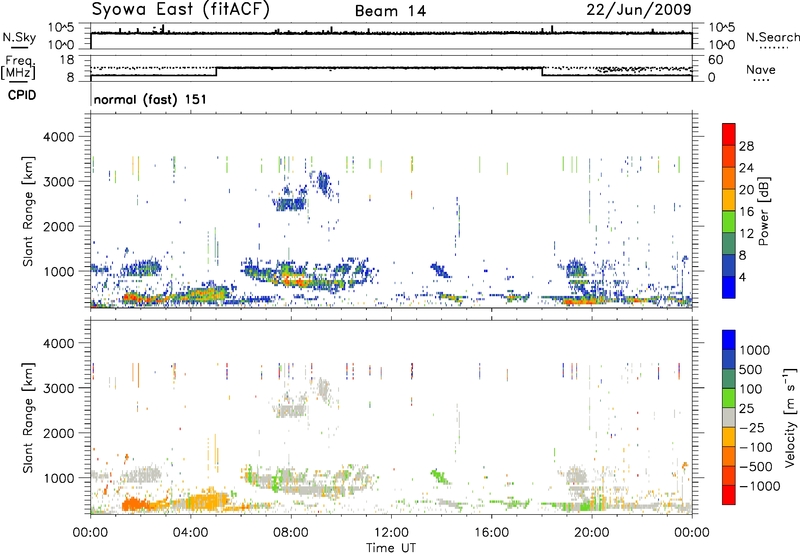Screen dimensions: 800x554
Task: Click the plot title 'Syowa East (fitACF)'
Action: click(x=181, y=9)
